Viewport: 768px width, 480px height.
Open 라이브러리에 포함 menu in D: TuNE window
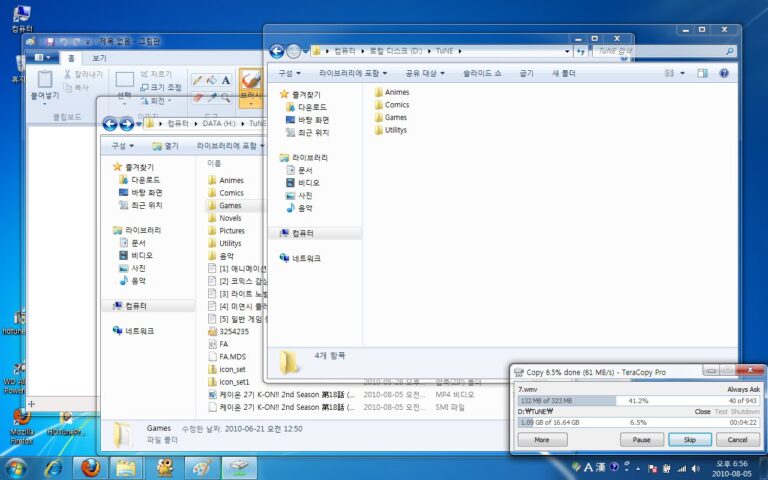[353, 73]
